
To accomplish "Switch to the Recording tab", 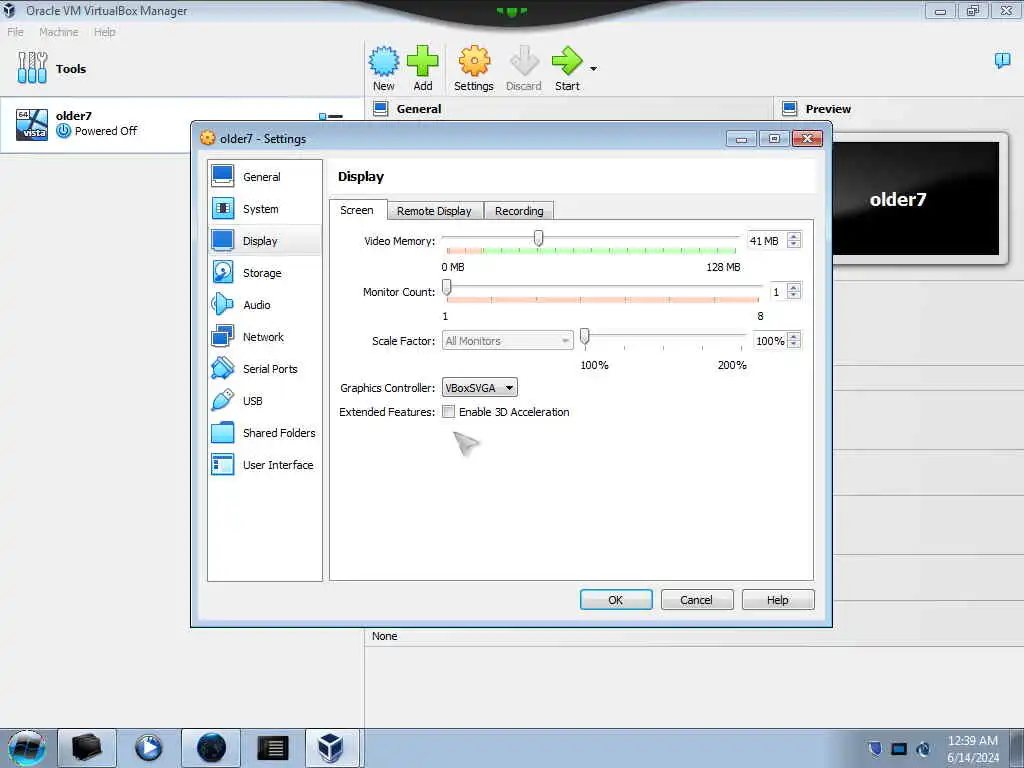I will click(x=519, y=211).
